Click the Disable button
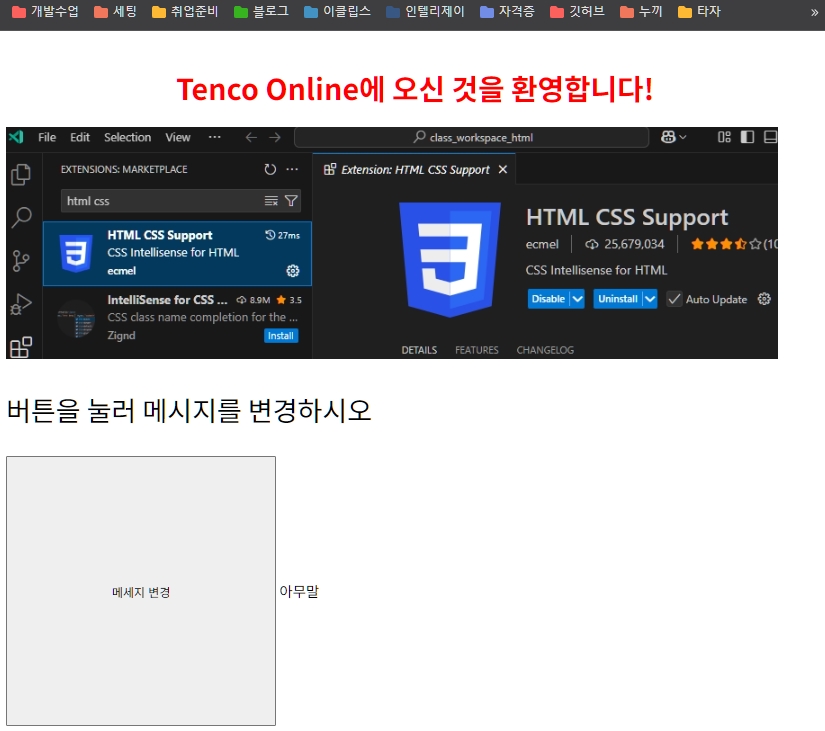Screen dimensions: 825x731 tap(548, 299)
